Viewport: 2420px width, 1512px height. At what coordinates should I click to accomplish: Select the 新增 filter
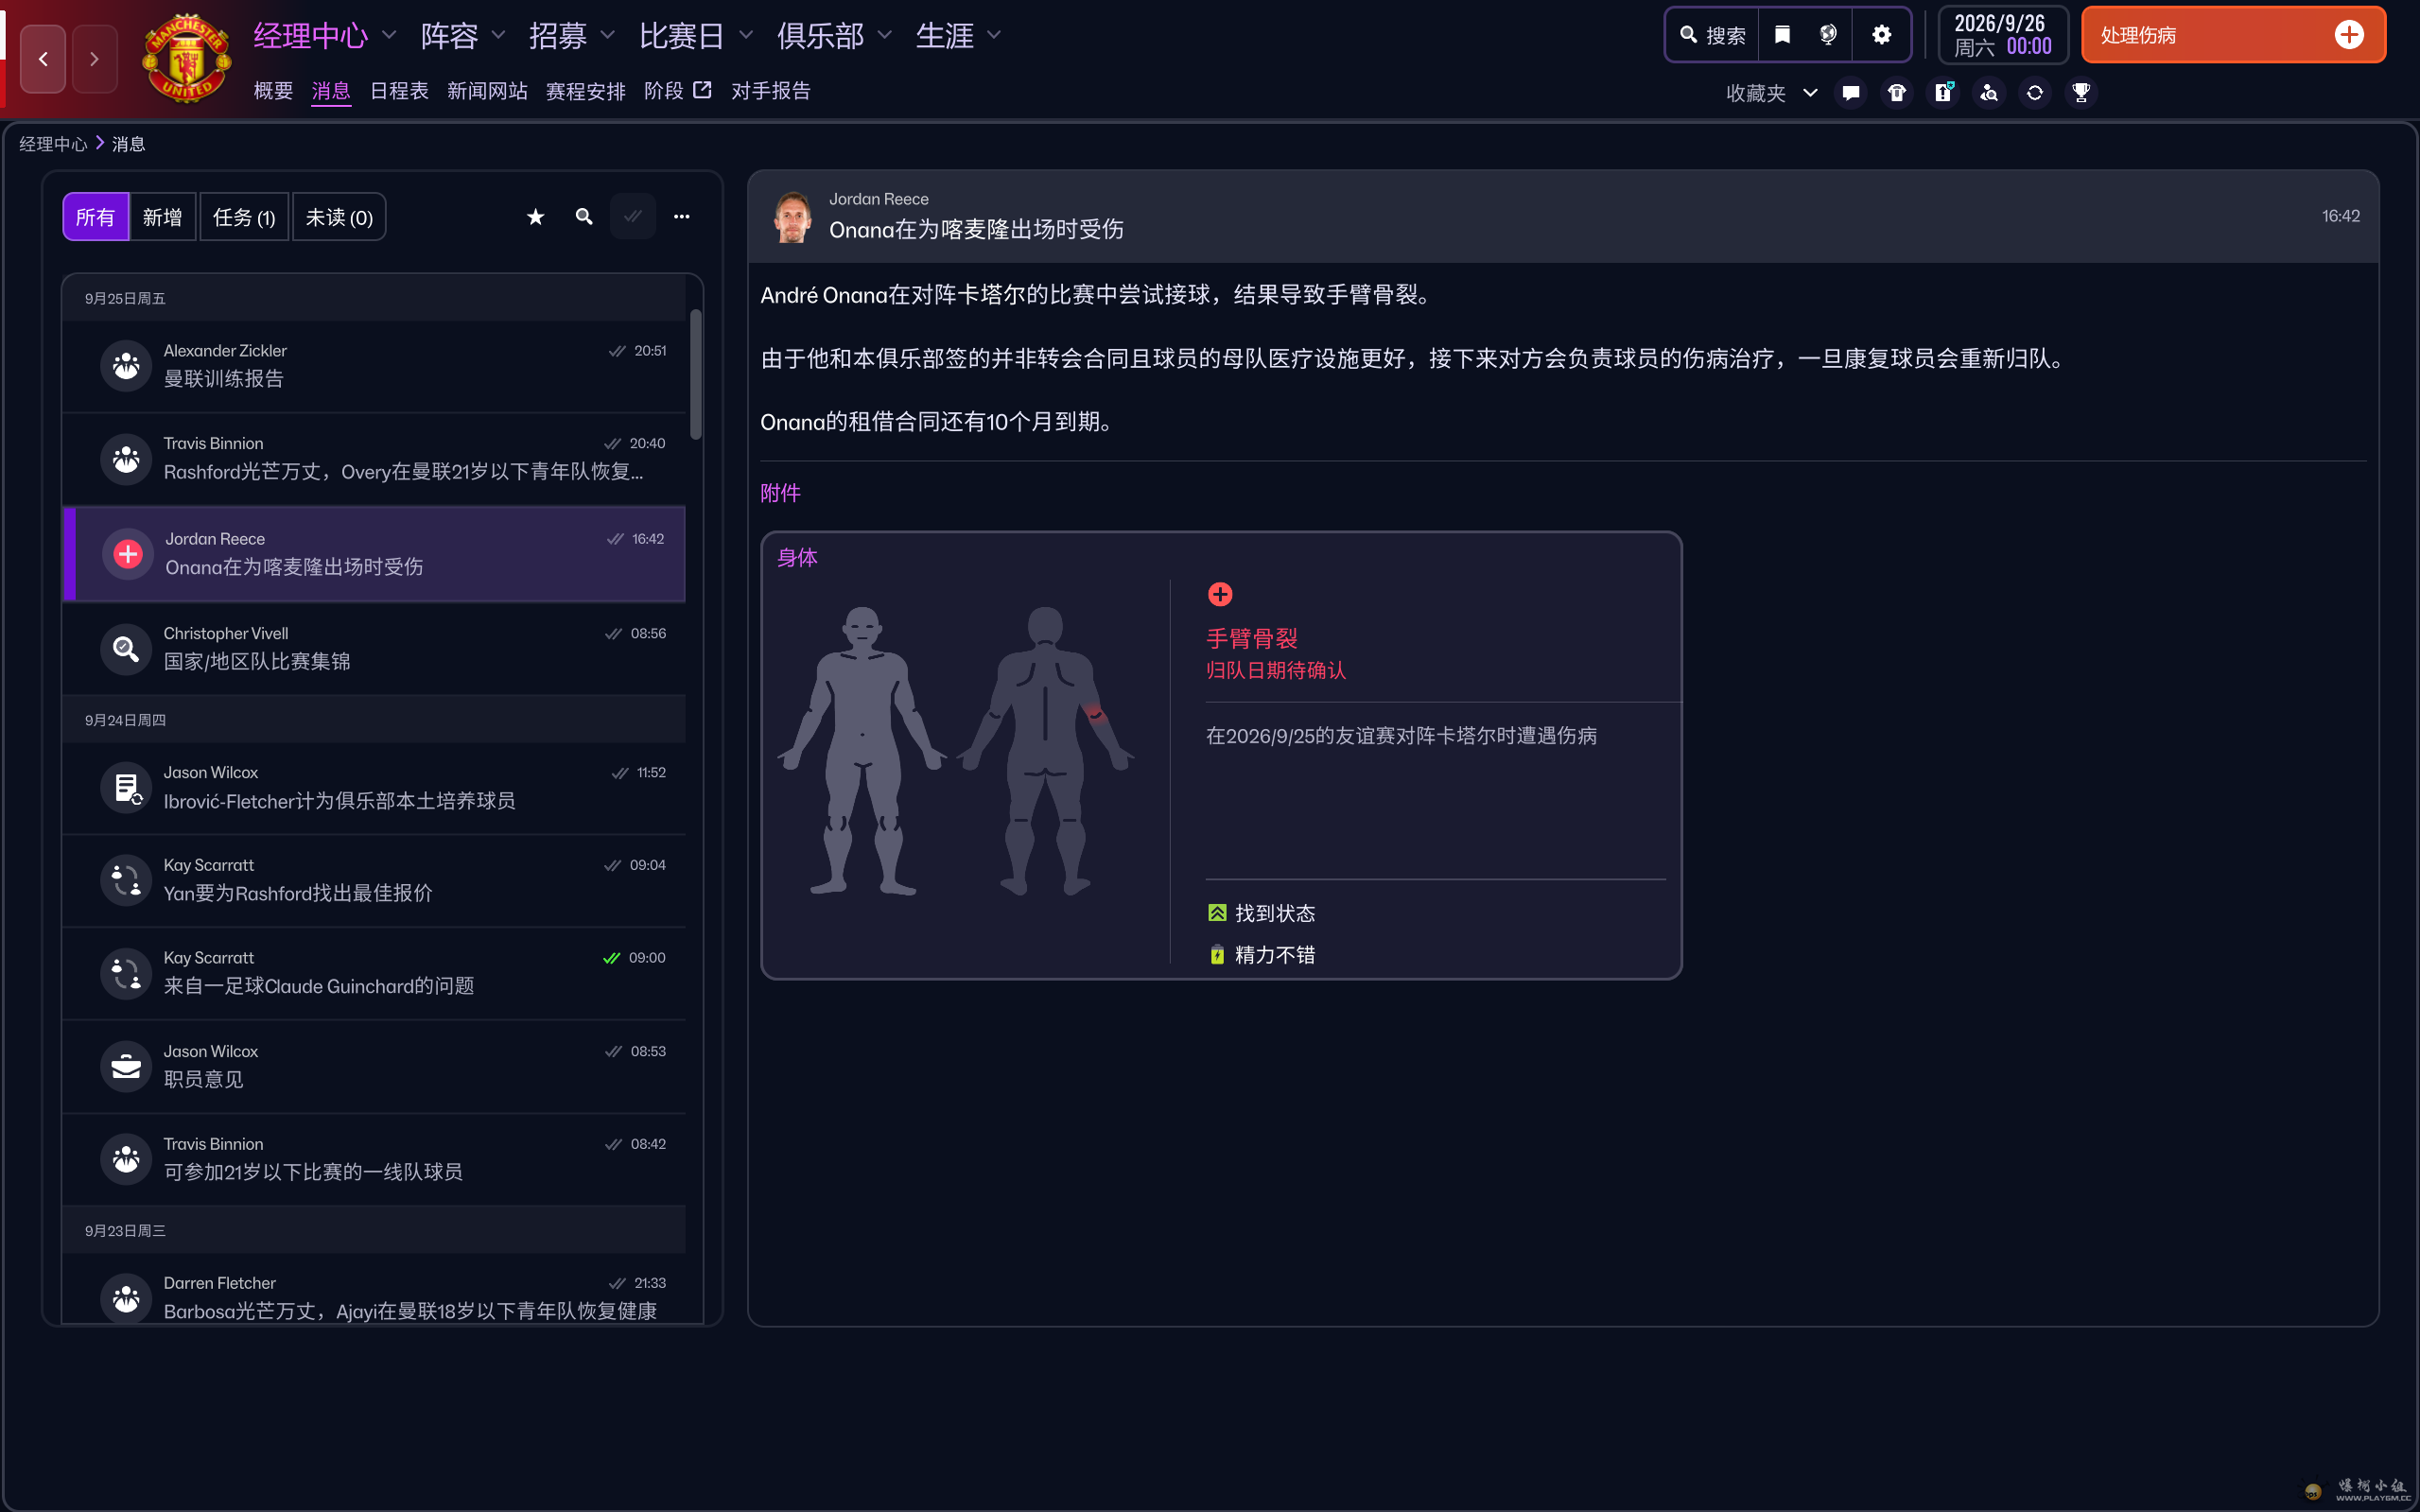pos(162,217)
